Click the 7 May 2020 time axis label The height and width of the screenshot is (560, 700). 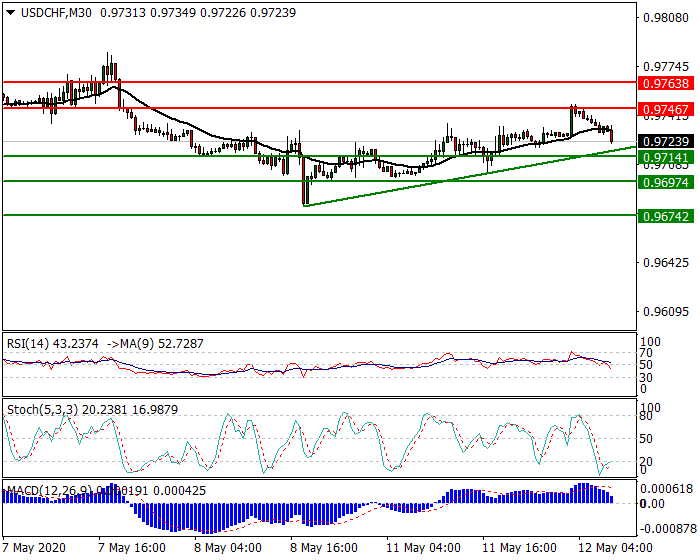(x=34, y=547)
